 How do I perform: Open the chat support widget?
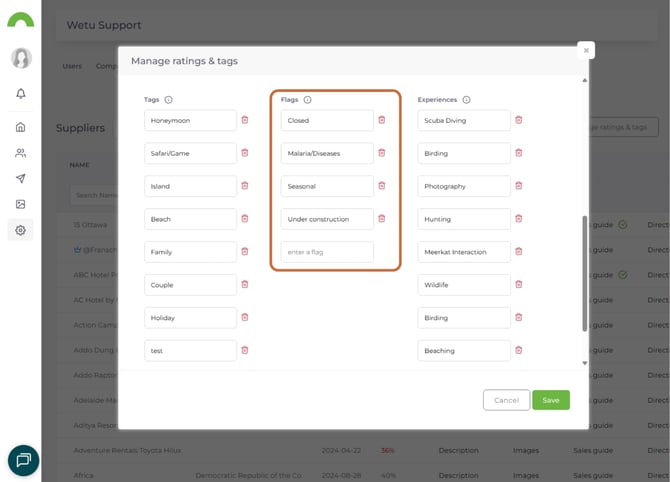click(x=24, y=461)
